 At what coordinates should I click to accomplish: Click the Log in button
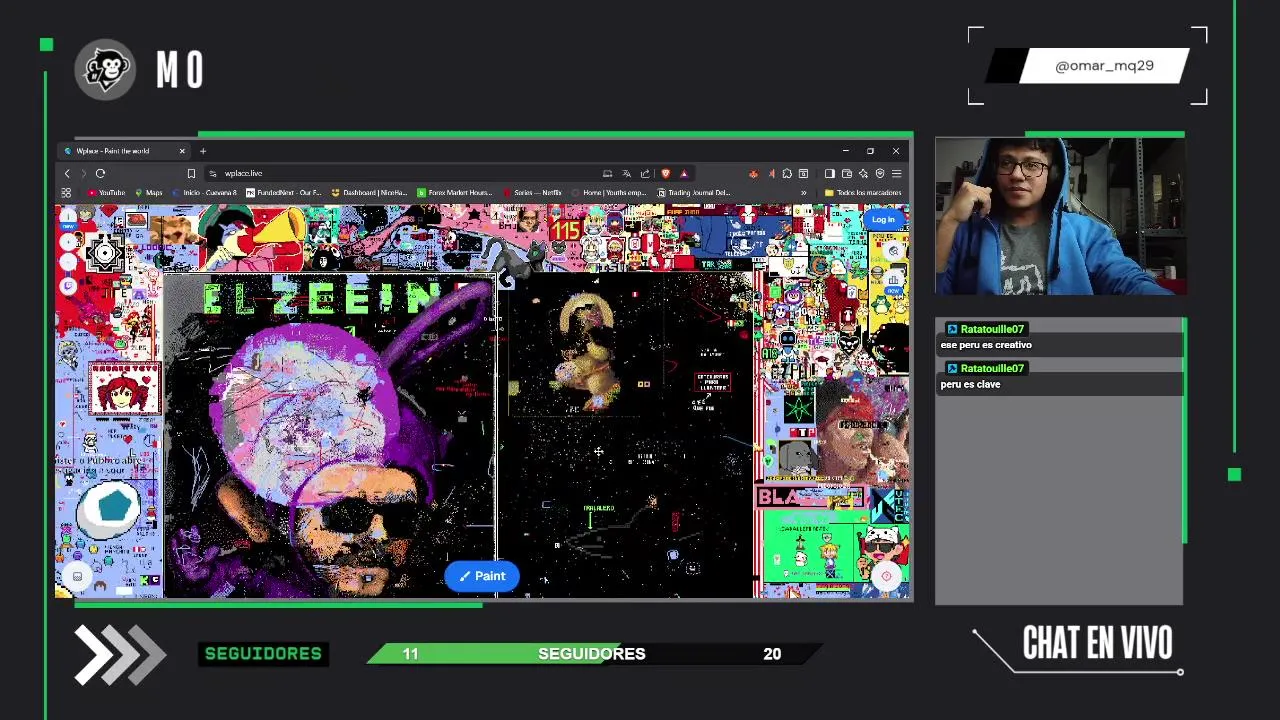883,219
